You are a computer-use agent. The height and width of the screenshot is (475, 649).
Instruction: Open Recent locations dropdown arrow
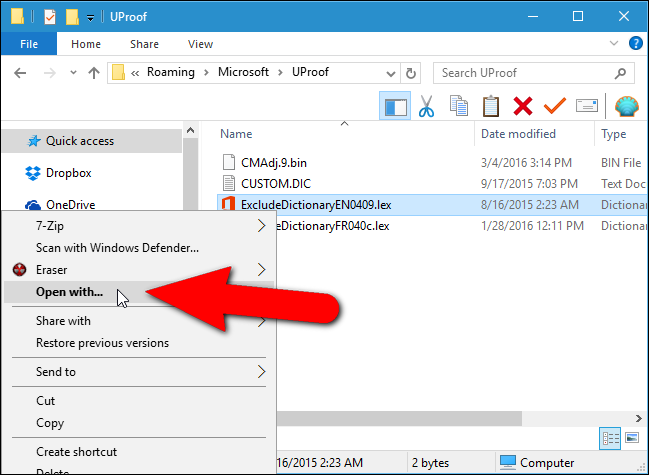[73, 73]
